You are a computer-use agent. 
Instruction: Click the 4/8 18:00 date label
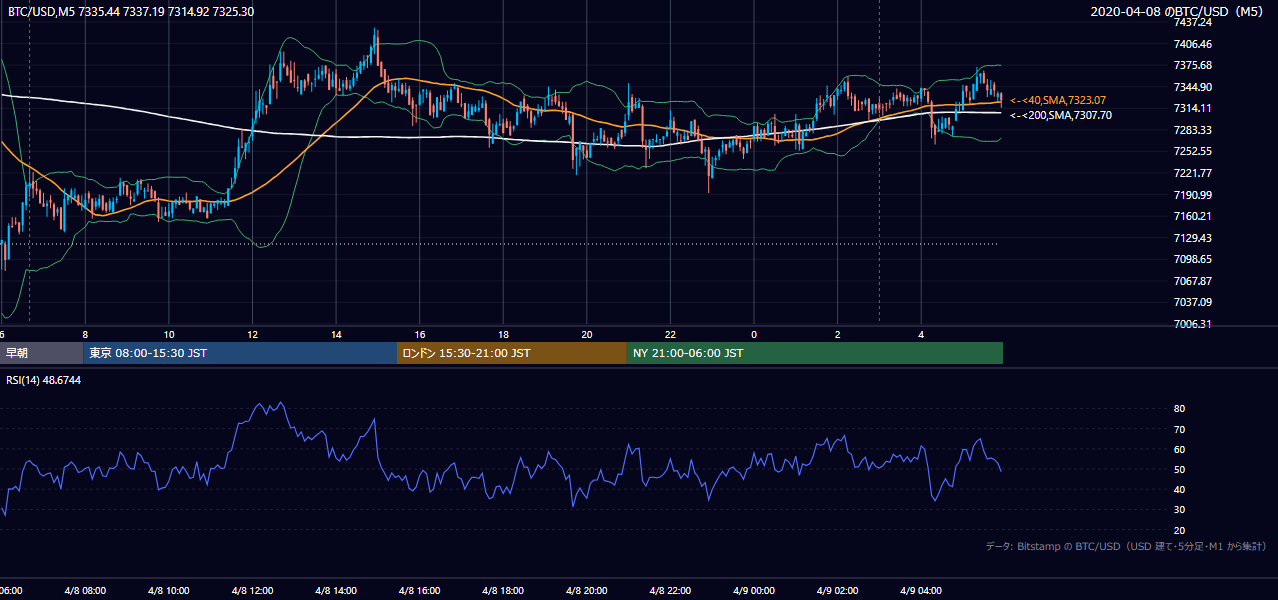click(504, 591)
